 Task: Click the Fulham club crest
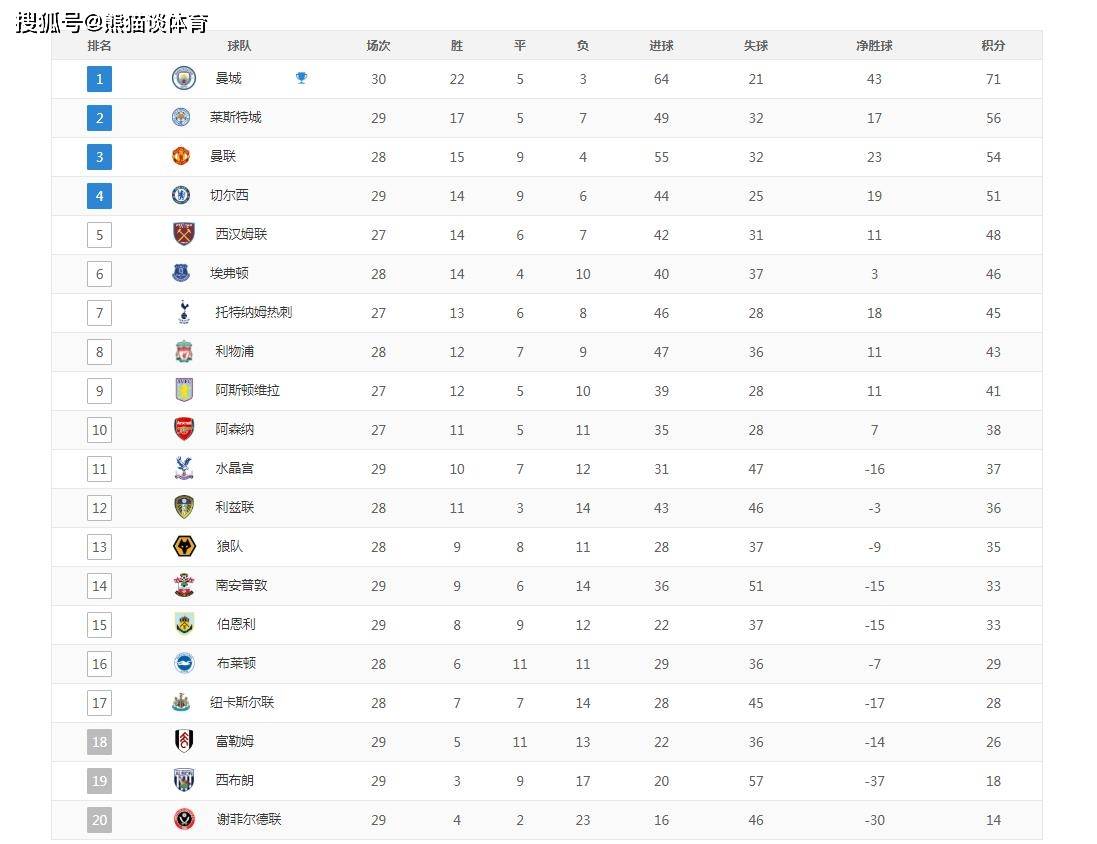coord(184,741)
